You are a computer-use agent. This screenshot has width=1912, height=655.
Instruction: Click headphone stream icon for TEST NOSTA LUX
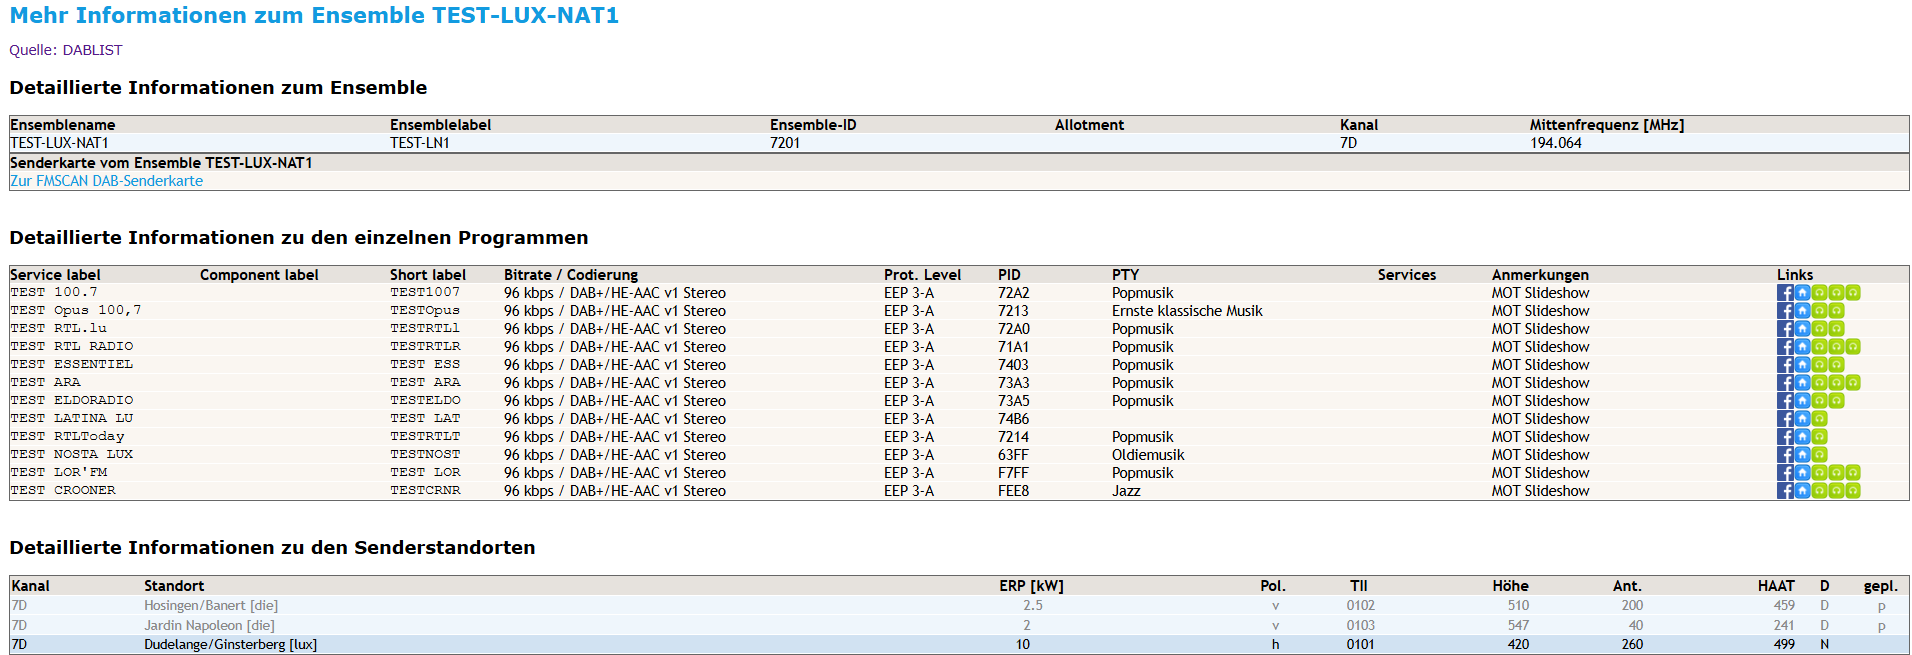(x=1819, y=455)
